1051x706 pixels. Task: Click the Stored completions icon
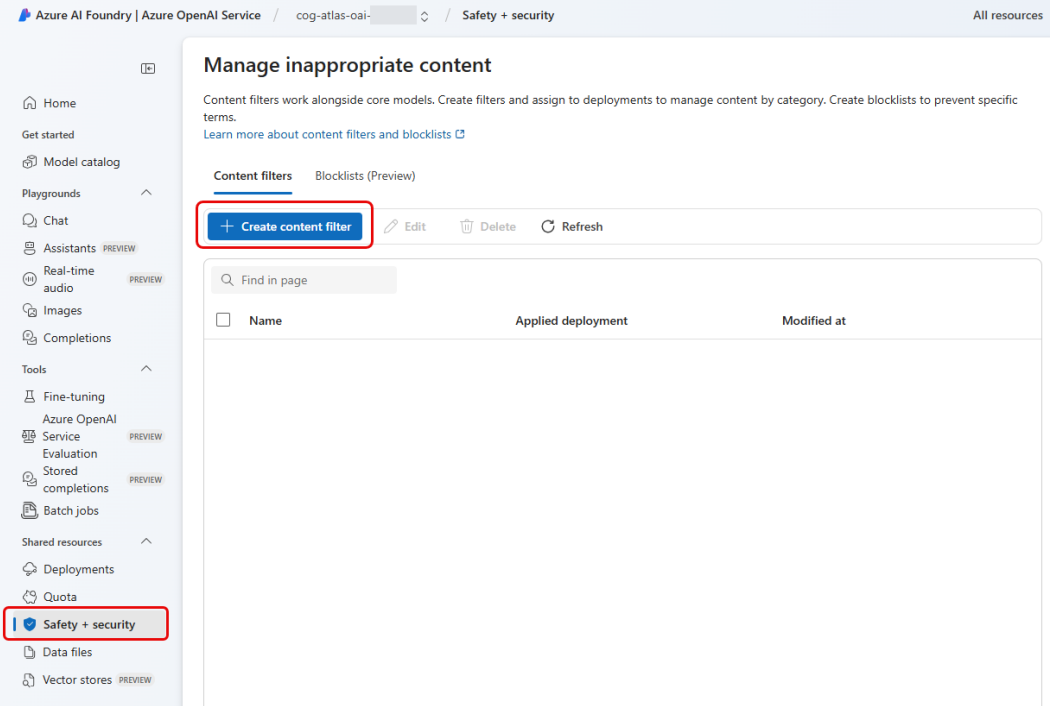pyautogui.click(x=29, y=479)
